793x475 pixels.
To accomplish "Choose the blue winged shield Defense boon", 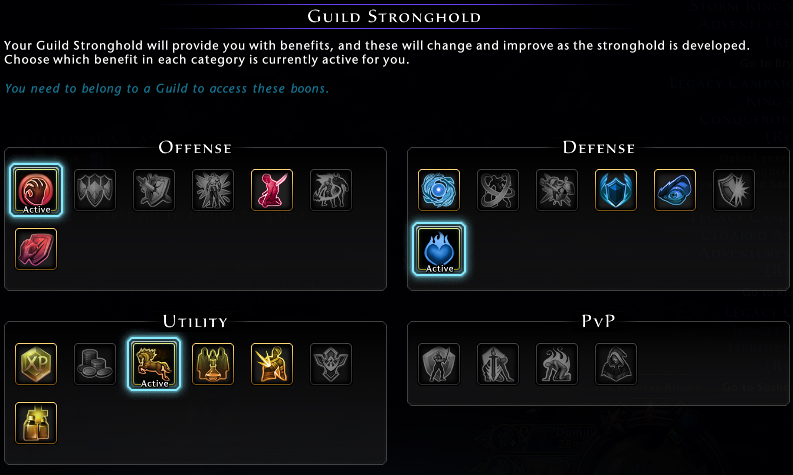I will click(615, 189).
